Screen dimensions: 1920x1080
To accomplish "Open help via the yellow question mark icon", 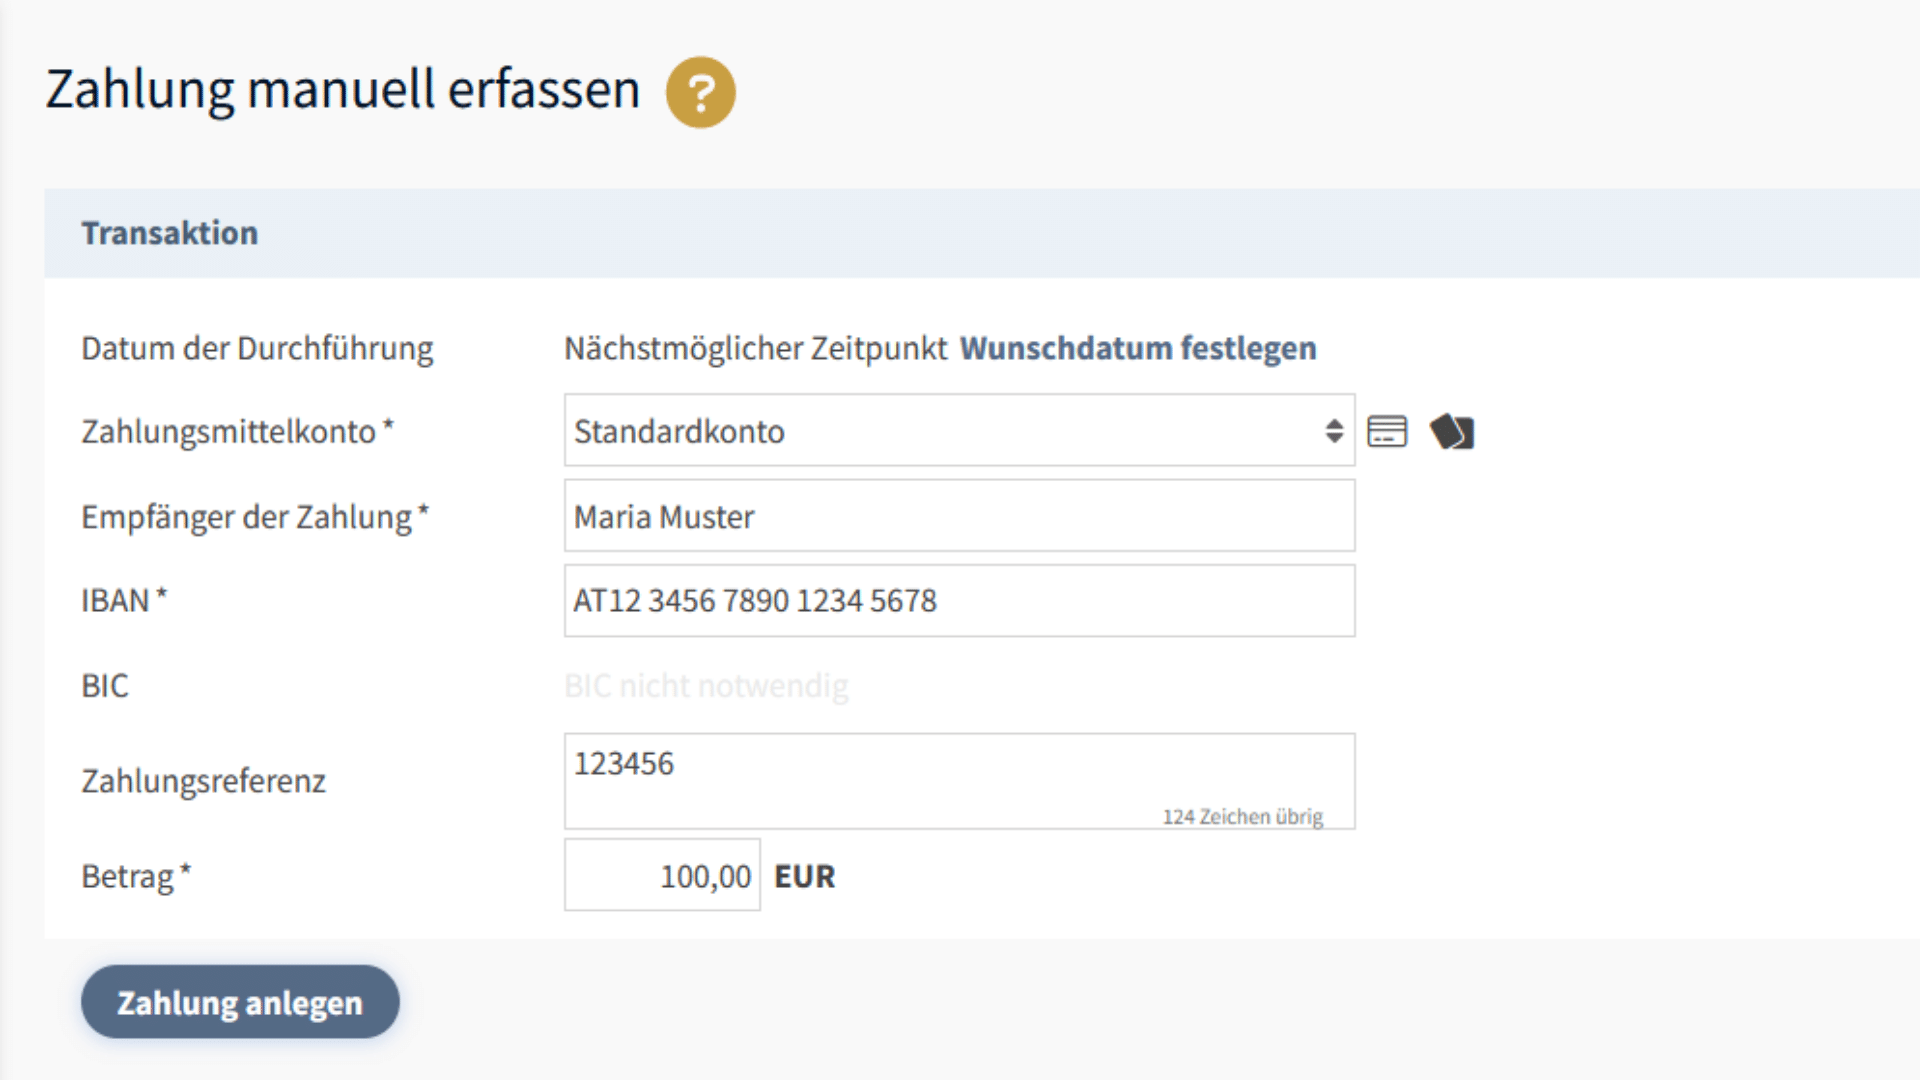I will [x=700, y=92].
